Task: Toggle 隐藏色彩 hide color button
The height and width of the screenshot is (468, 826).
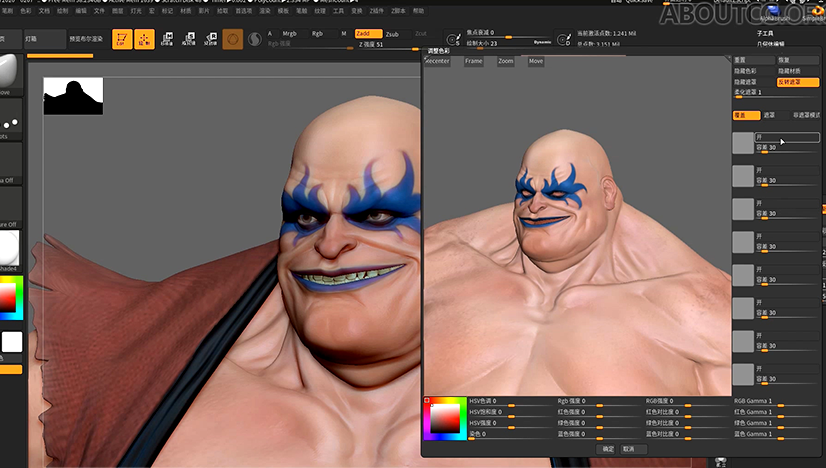Action: (x=754, y=71)
